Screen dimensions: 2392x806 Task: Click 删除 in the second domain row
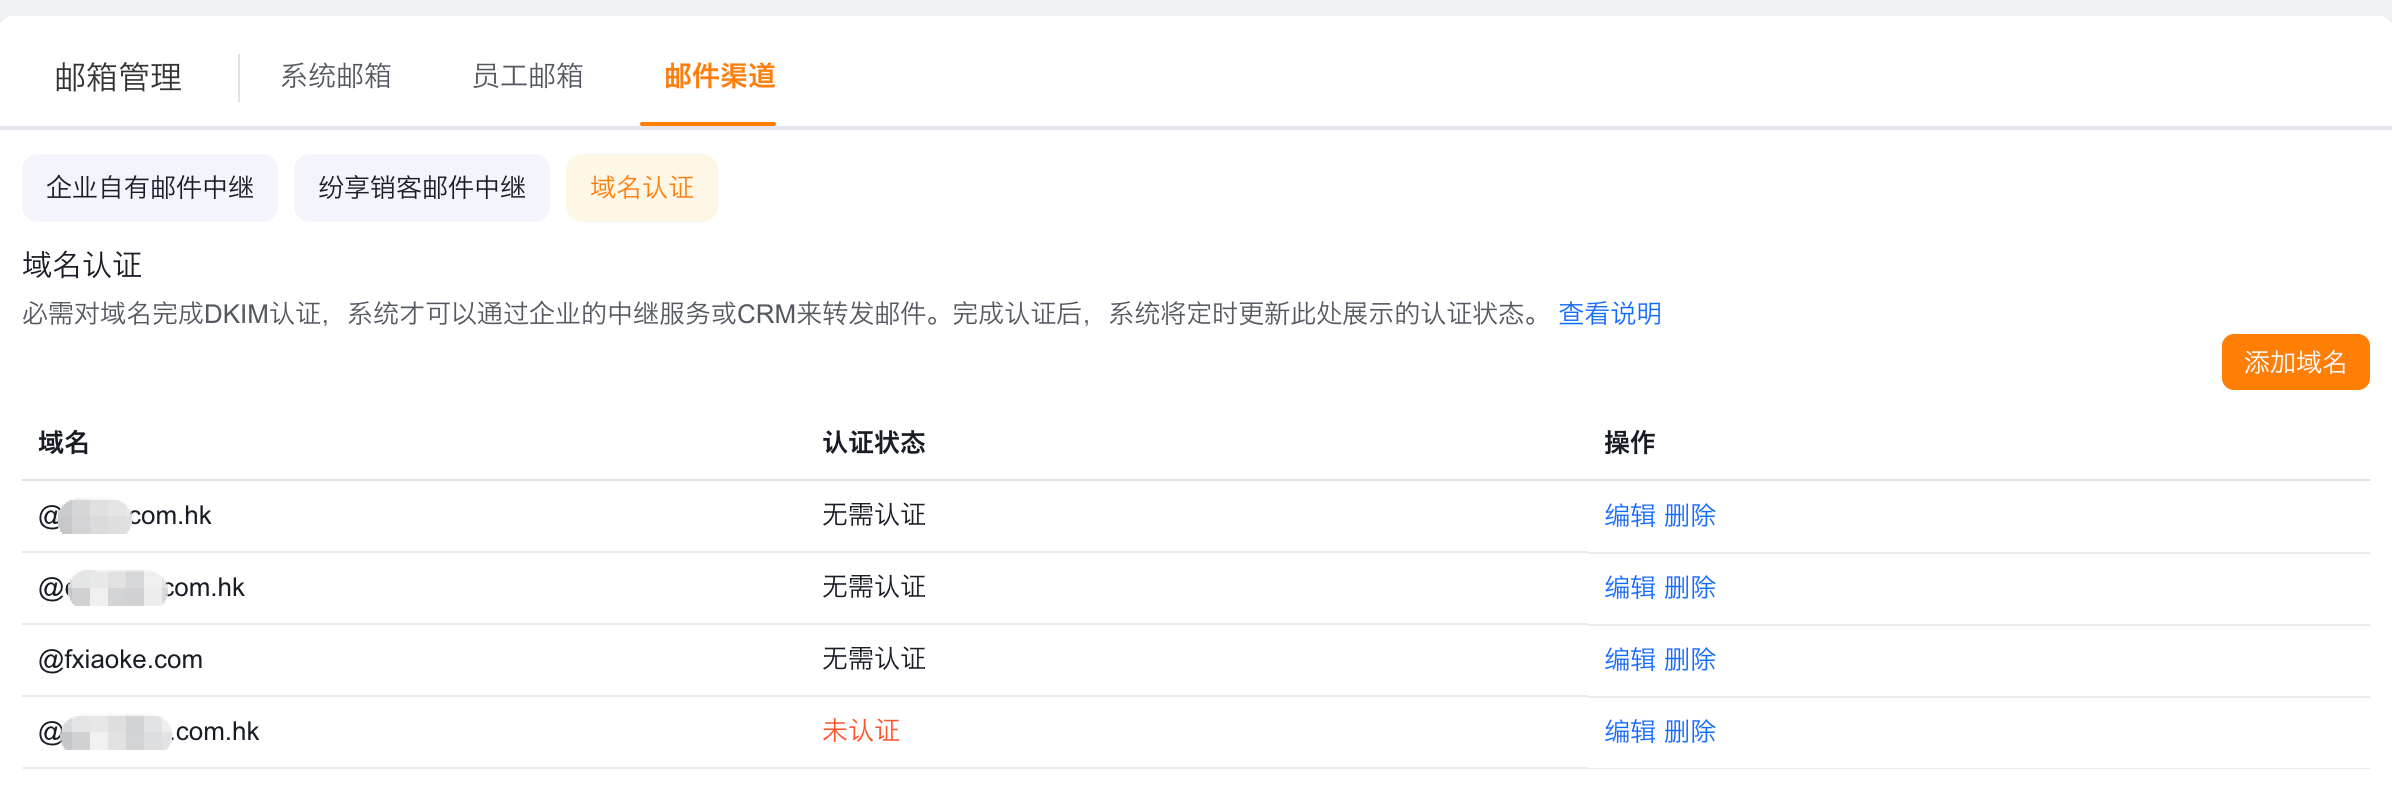[1690, 588]
